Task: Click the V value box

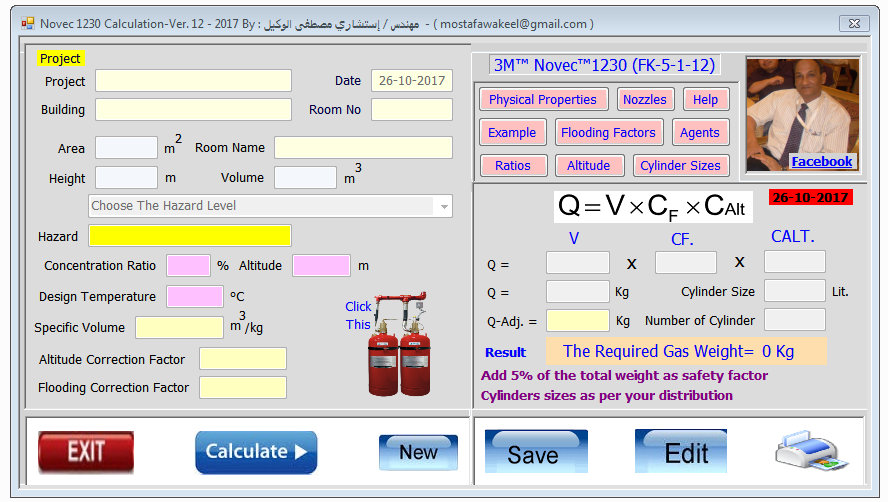Action: click(578, 263)
